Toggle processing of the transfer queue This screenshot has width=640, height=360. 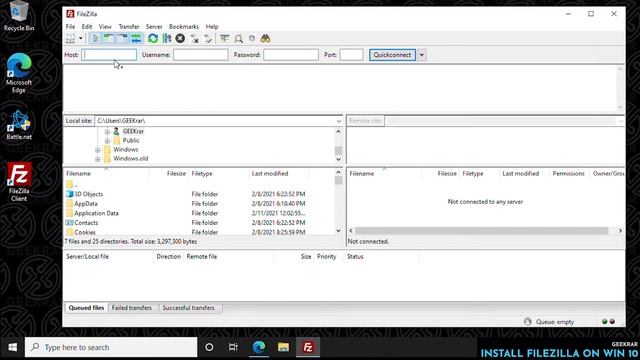point(167,39)
